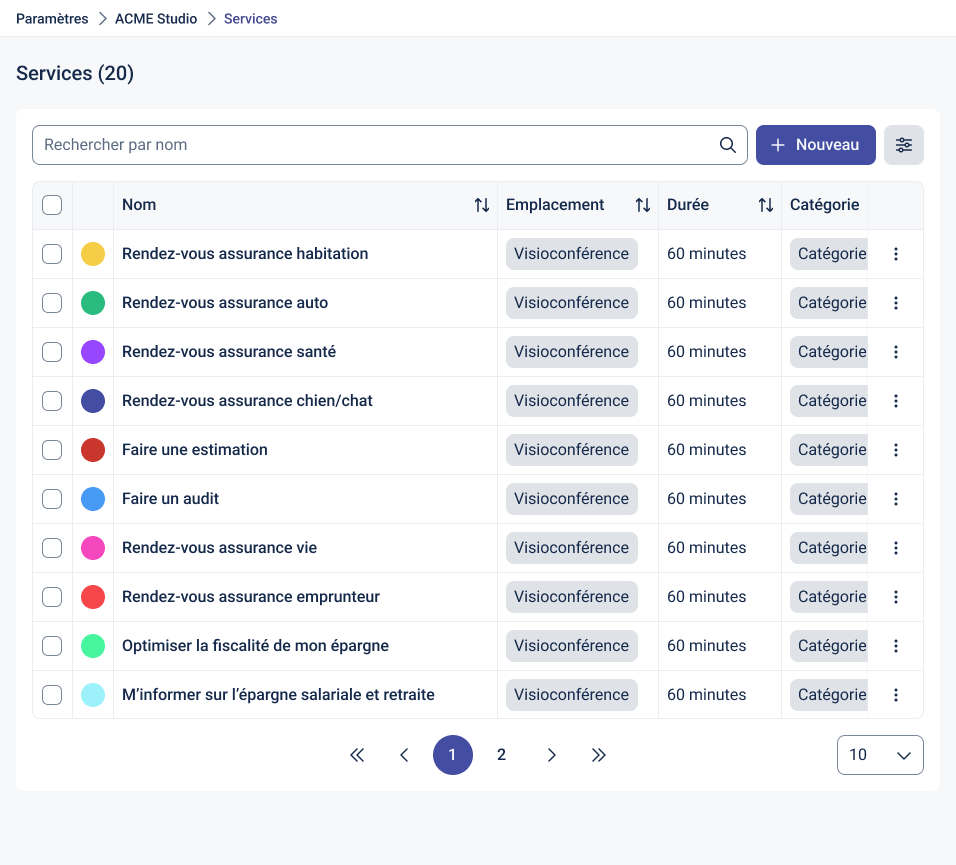Sort by Nom column arrows
This screenshot has width=956, height=865.
click(482, 205)
